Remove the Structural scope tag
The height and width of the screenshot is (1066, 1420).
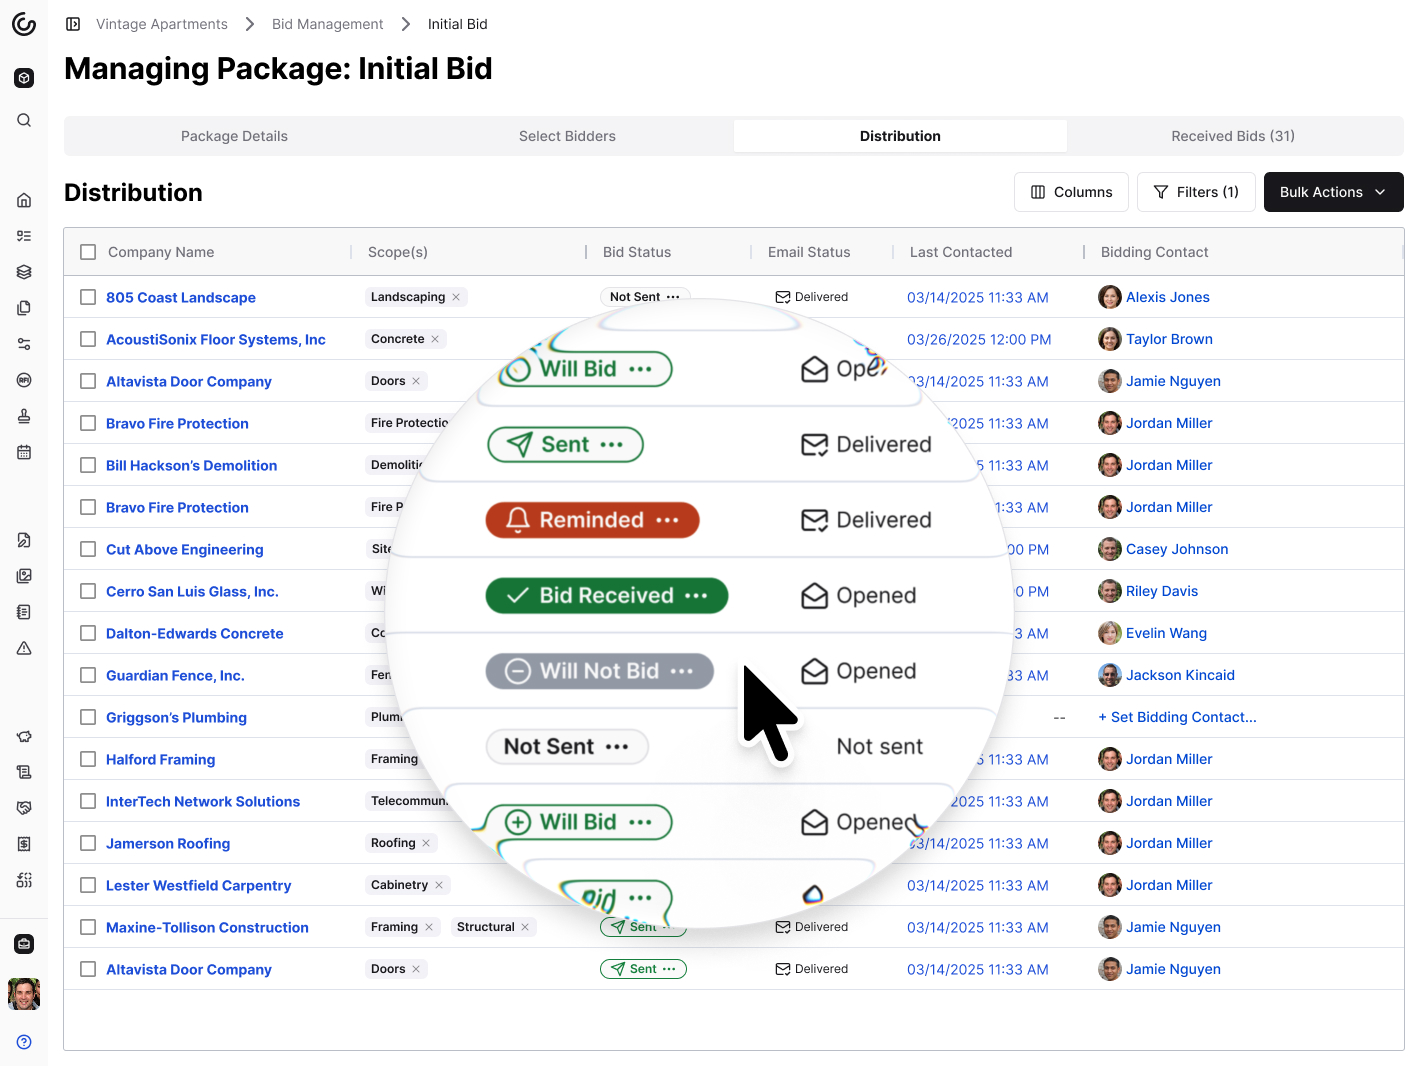coord(525,927)
